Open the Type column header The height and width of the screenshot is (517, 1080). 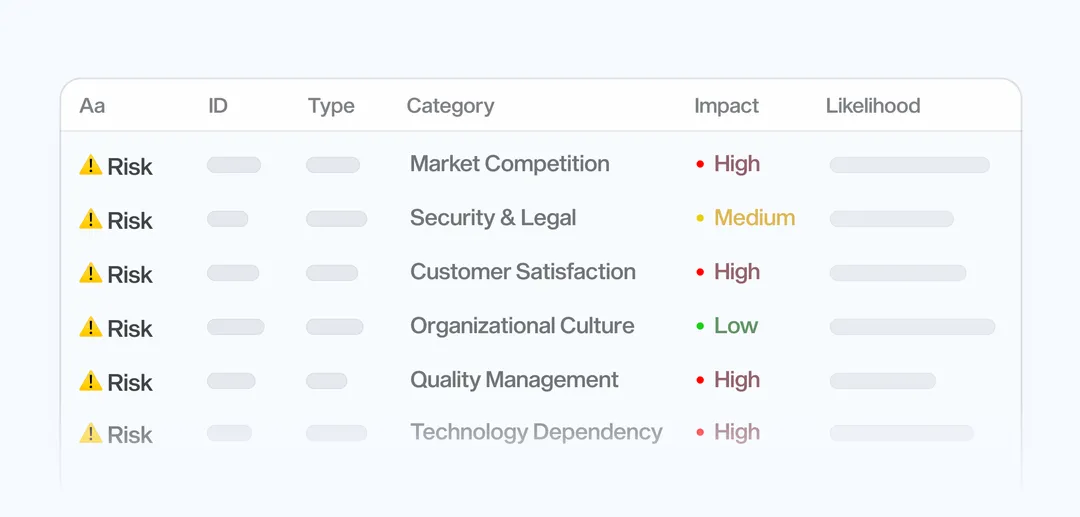click(x=331, y=106)
